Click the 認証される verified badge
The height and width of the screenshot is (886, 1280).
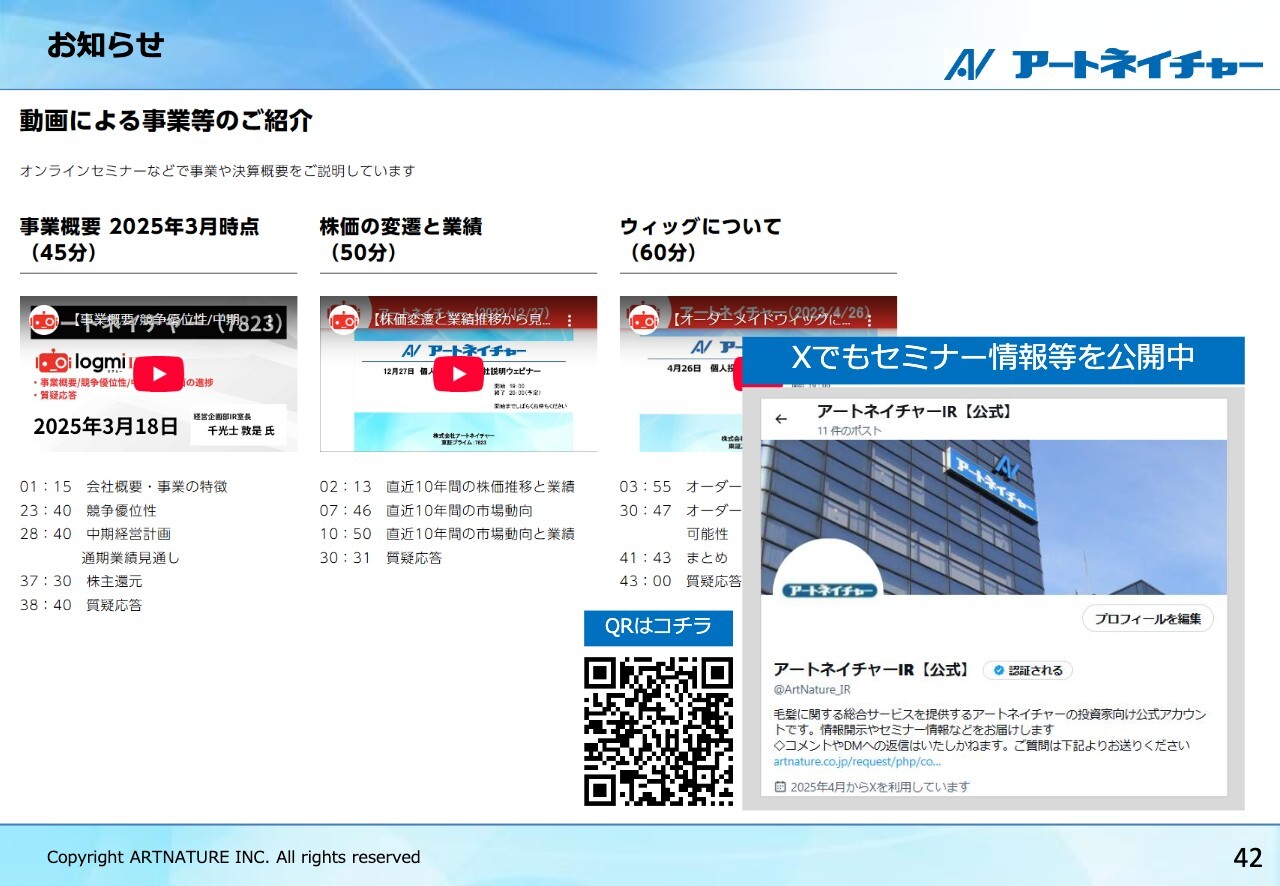(1027, 670)
